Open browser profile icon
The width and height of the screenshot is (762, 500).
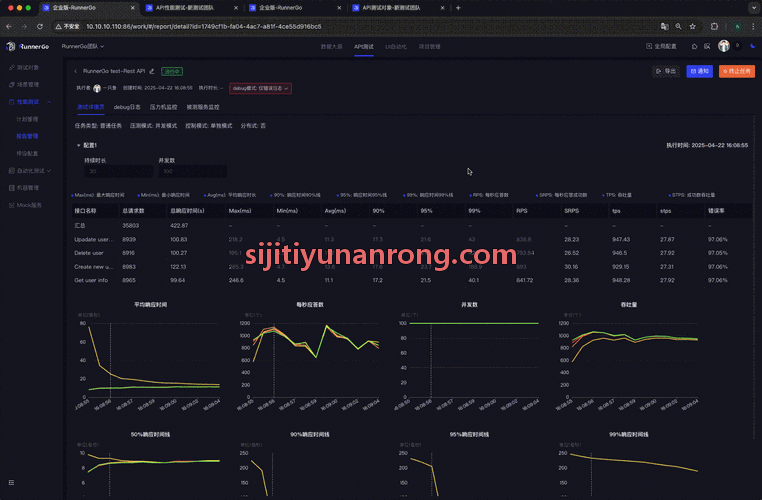pyautogui.click(x=738, y=26)
